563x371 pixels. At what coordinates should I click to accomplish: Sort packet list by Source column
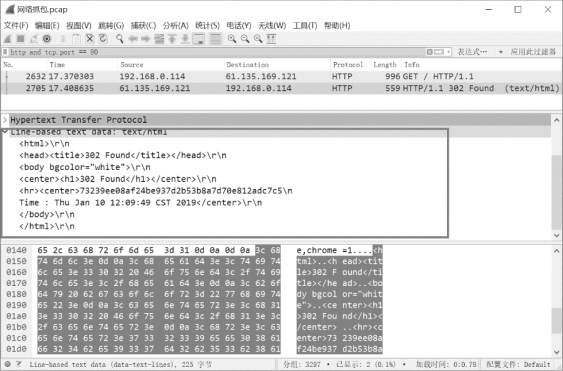click(171, 65)
